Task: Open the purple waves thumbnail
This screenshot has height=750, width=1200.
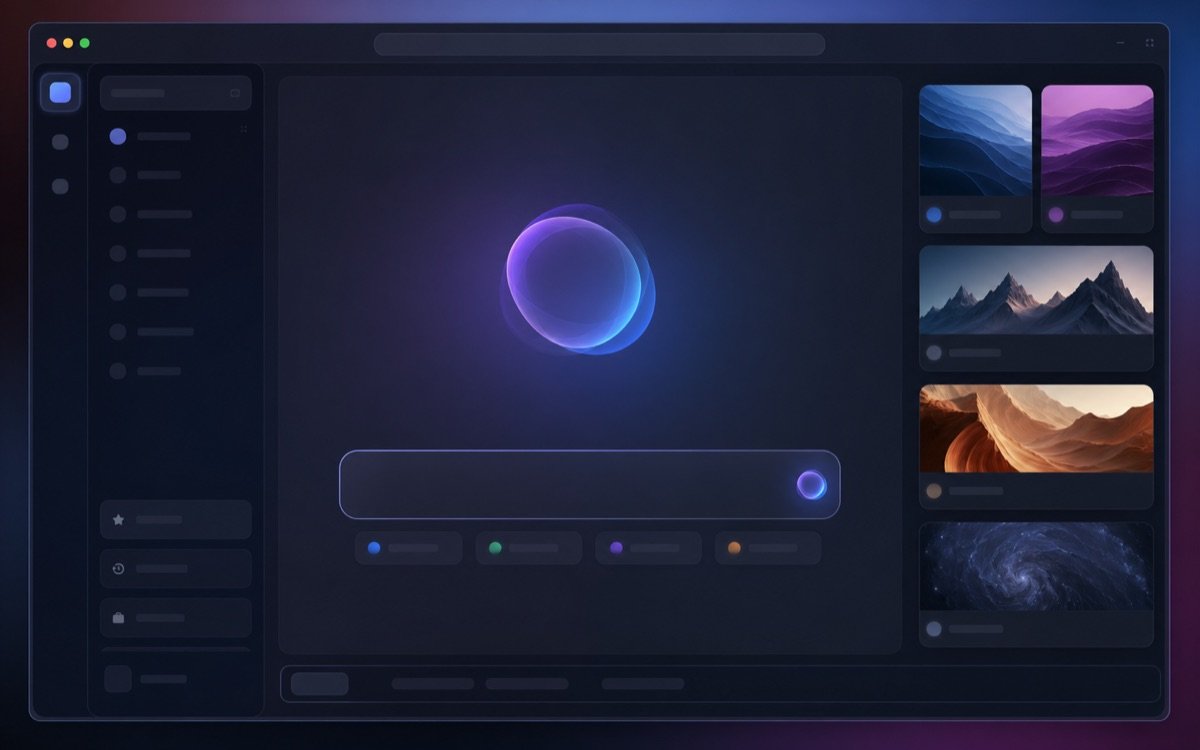Action: (x=1097, y=140)
